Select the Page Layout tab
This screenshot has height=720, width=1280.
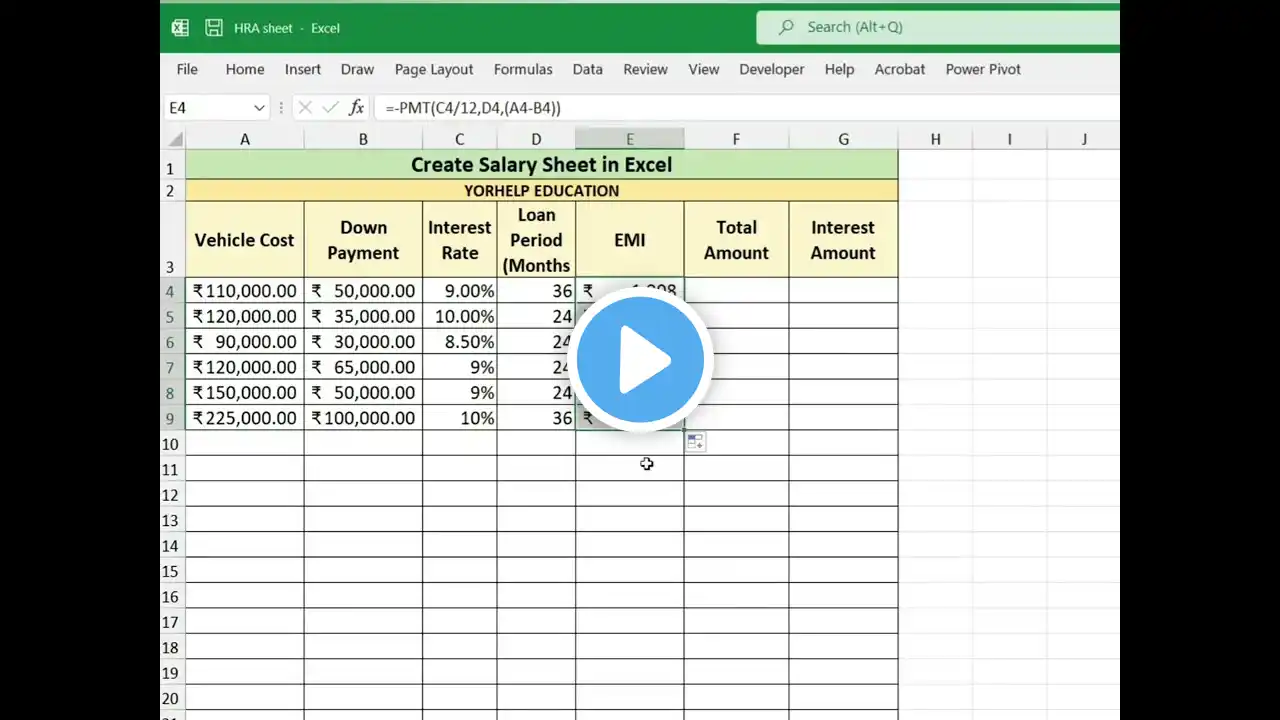point(434,69)
